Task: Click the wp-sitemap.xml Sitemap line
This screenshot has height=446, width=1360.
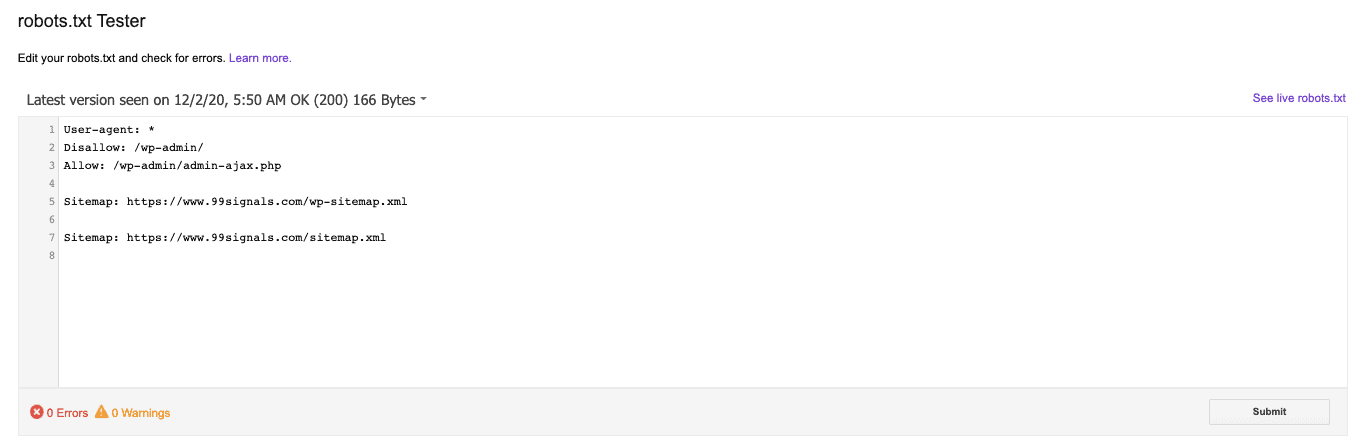Action: point(235,202)
